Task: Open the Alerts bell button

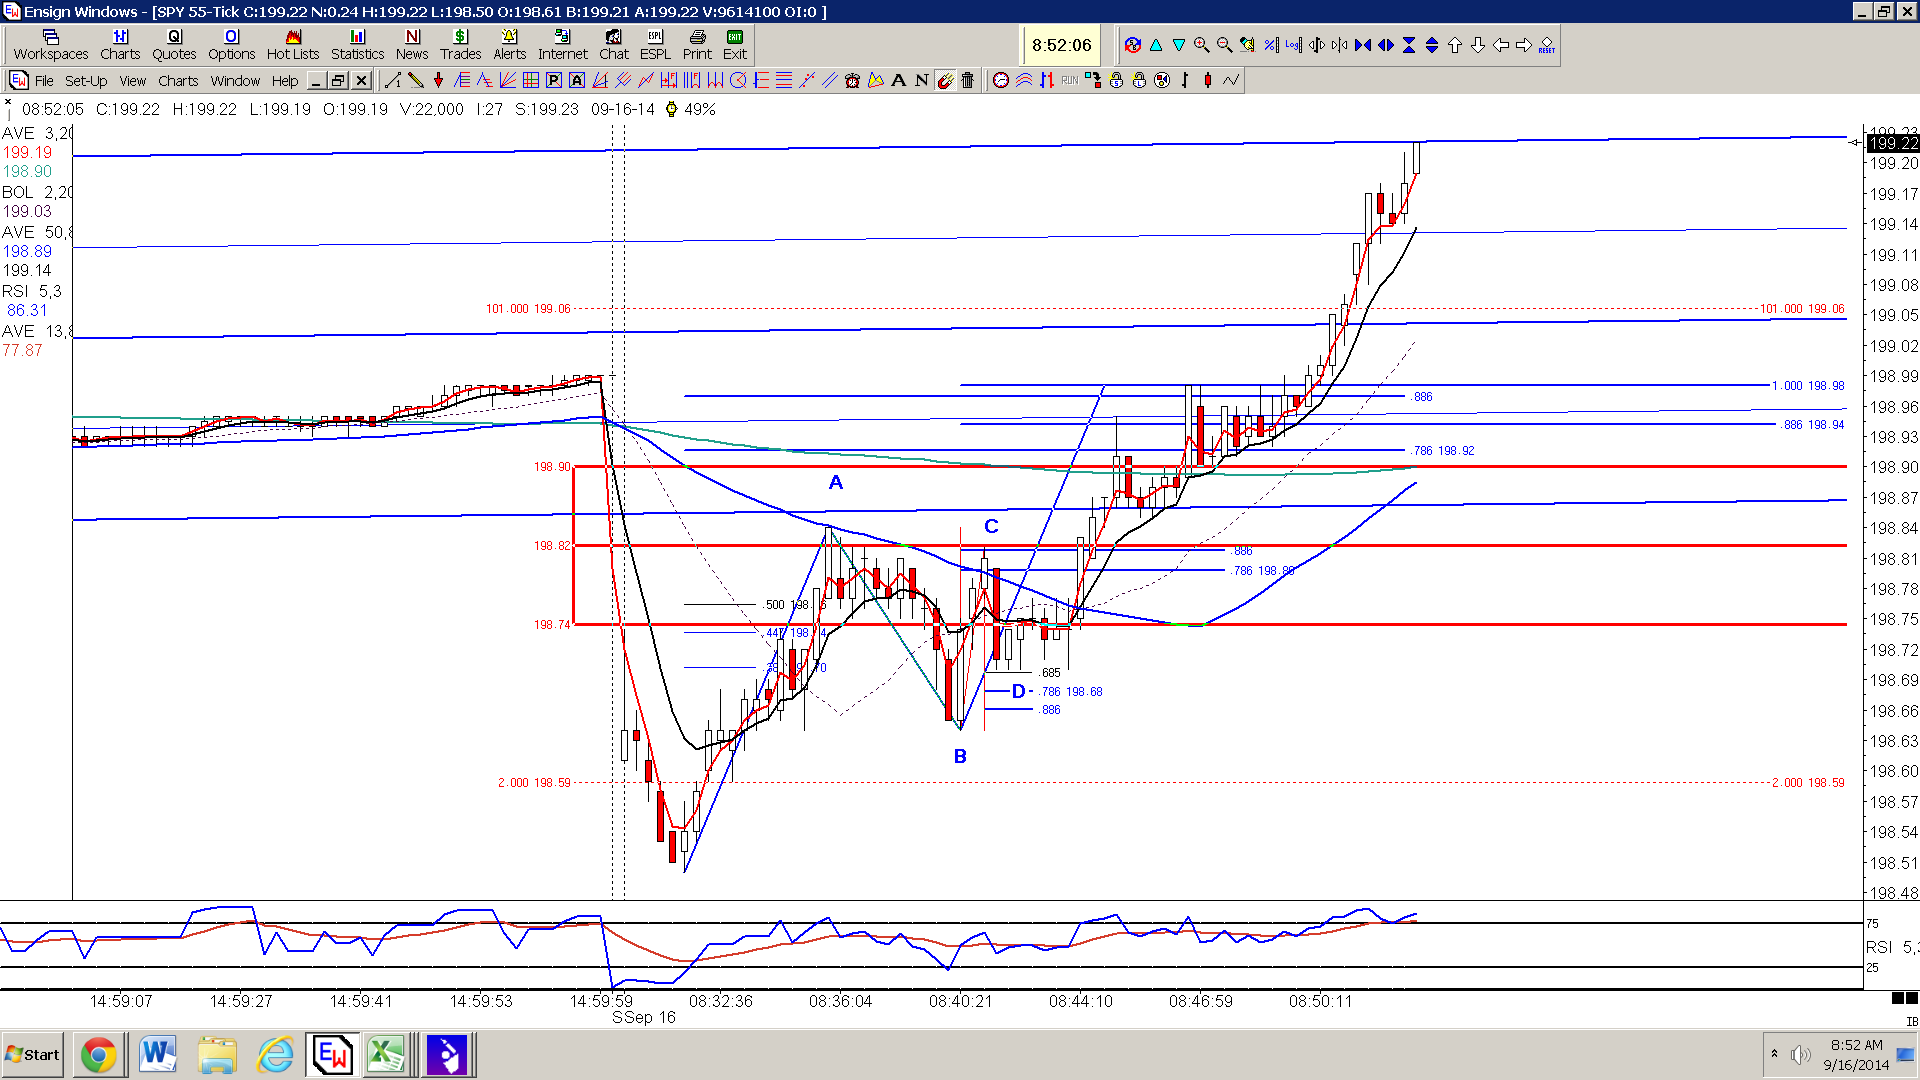Action: 509,45
